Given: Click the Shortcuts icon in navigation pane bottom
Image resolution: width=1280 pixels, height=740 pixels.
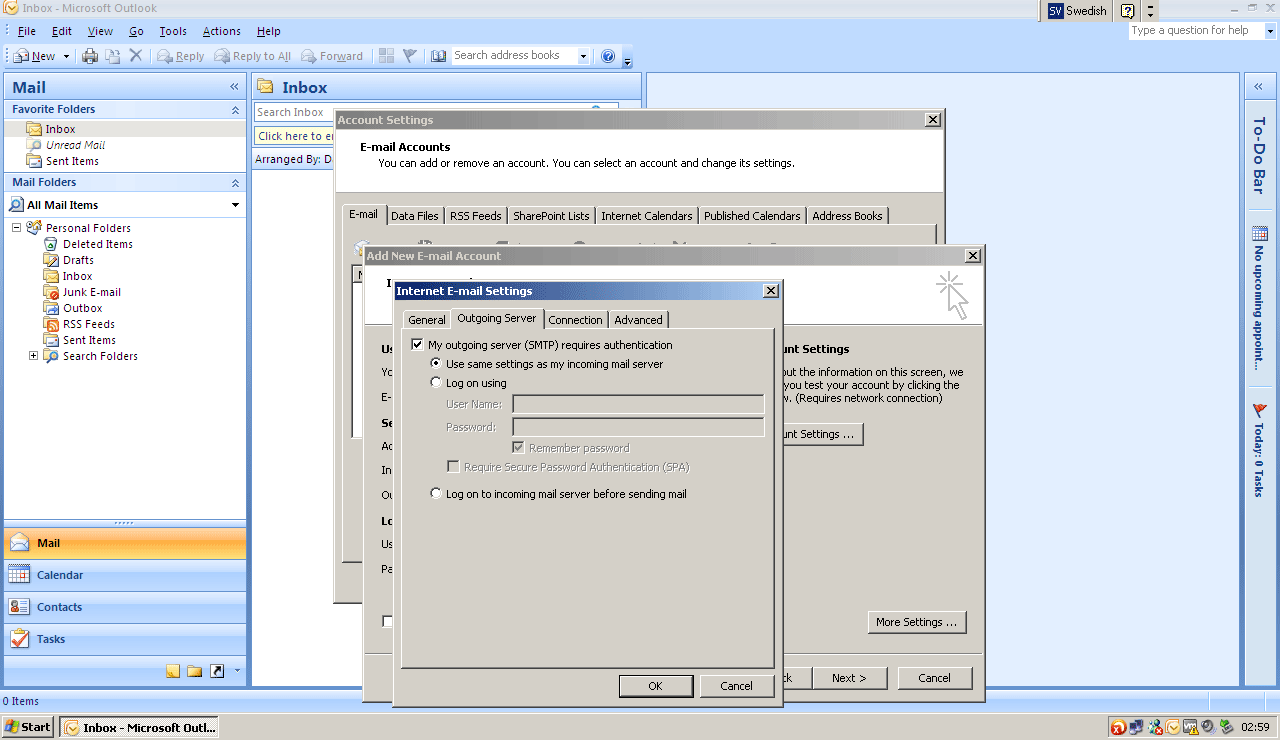Looking at the screenshot, I should pyautogui.click(x=217, y=671).
